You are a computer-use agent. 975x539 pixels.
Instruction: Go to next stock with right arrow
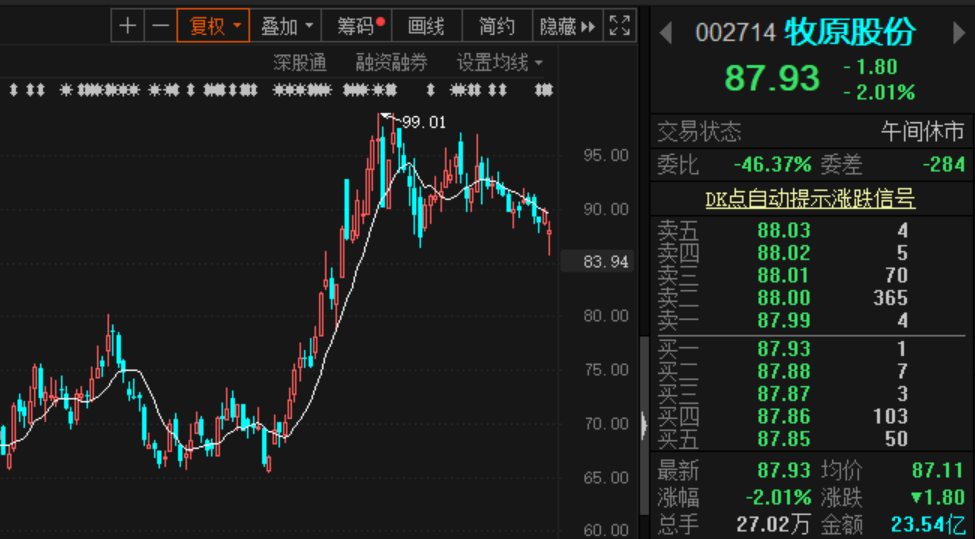[x=959, y=33]
